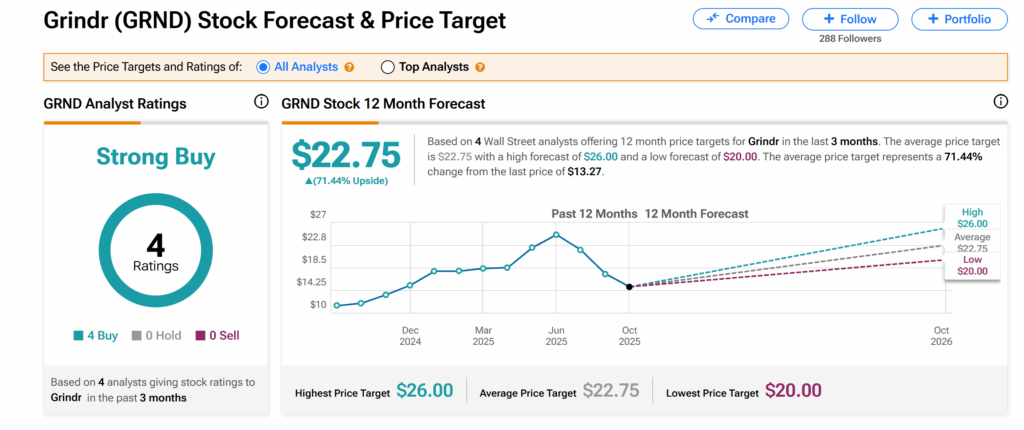Click help icon beside All Analysts
This screenshot has width=1024, height=430.
point(349,67)
